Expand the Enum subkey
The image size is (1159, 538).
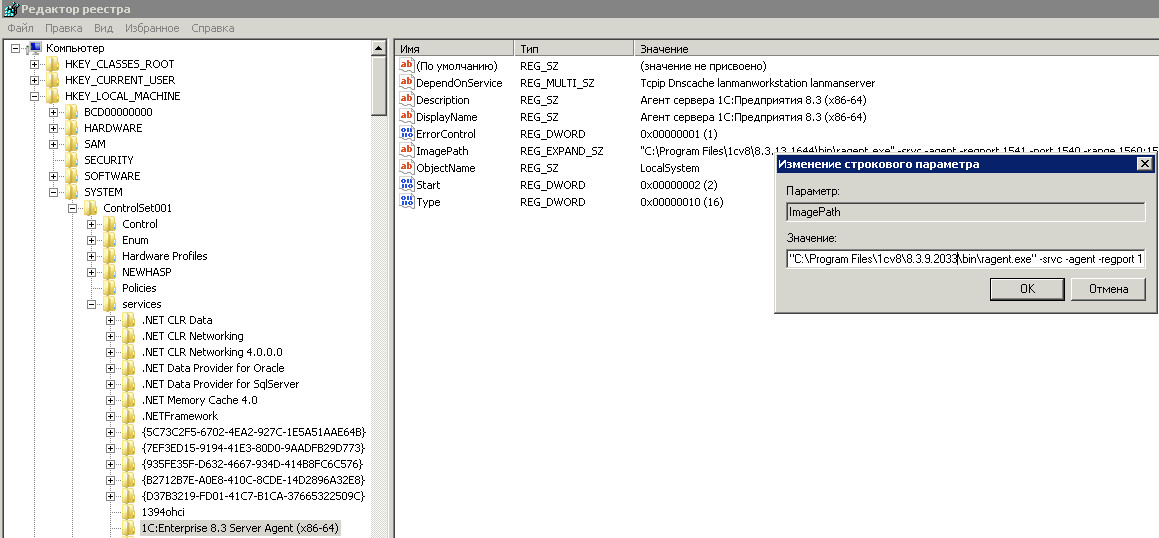pyautogui.click(x=91, y=240)
